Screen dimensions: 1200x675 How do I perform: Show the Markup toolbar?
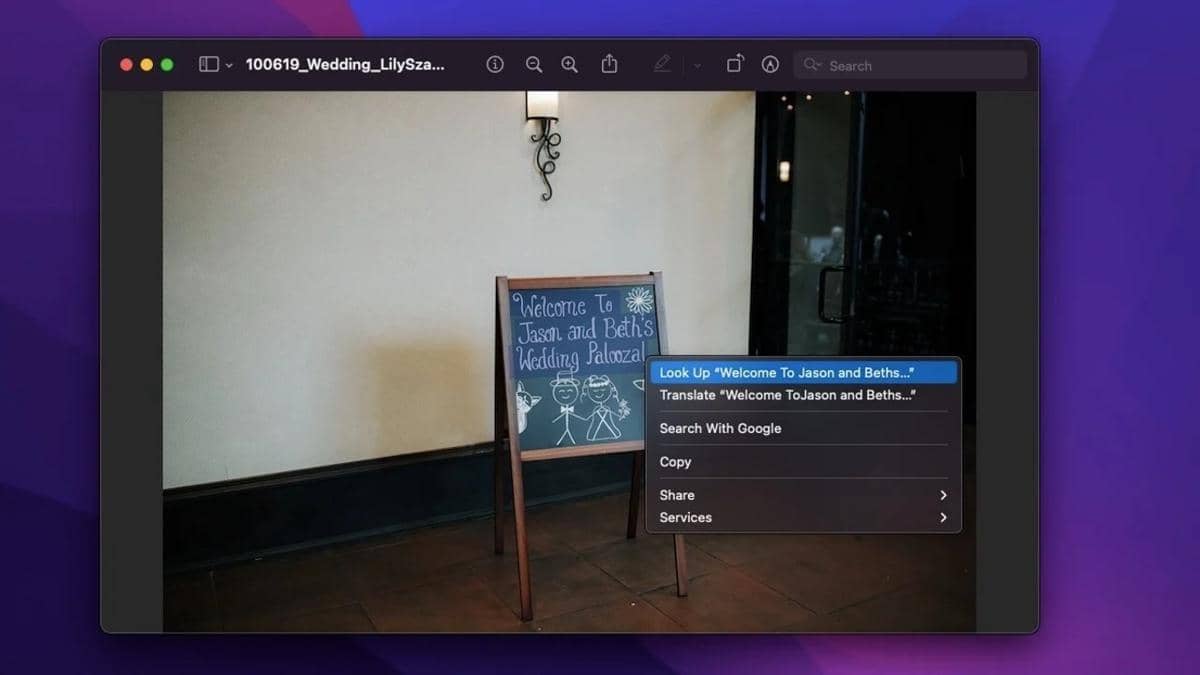pos(770,64)
